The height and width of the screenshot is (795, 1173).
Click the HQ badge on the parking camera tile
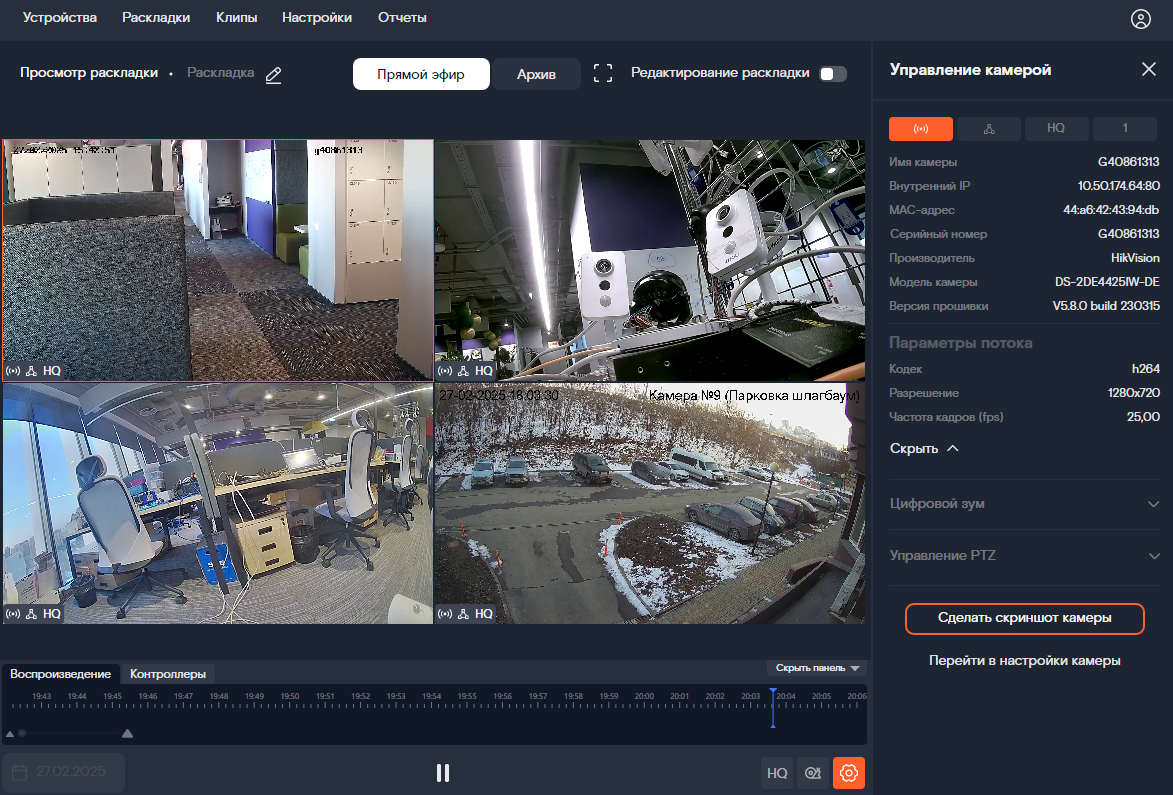[x=484, y=614]
